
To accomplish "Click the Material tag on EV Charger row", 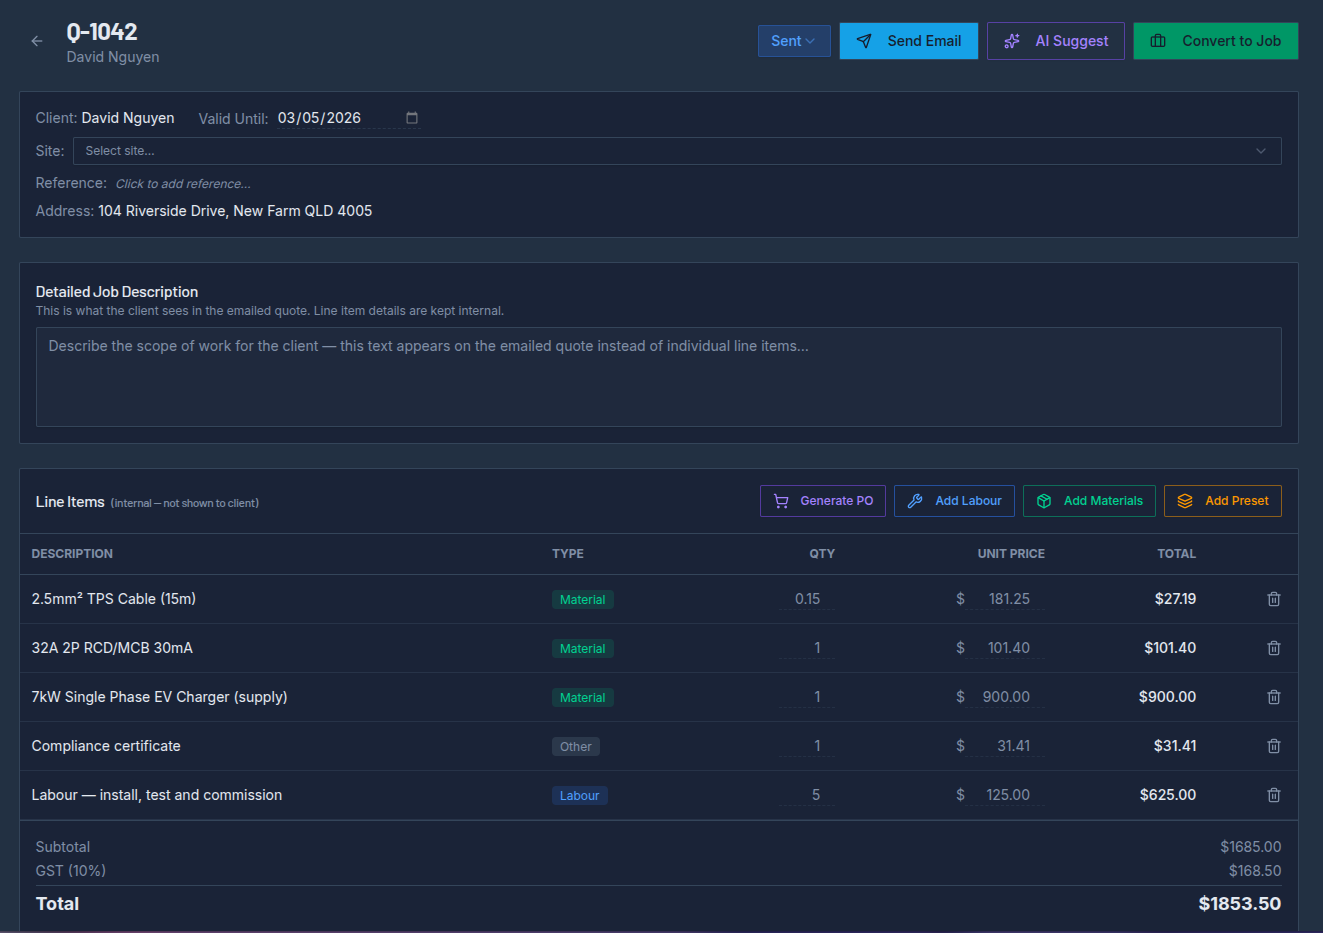I will [x=582, y=698].
